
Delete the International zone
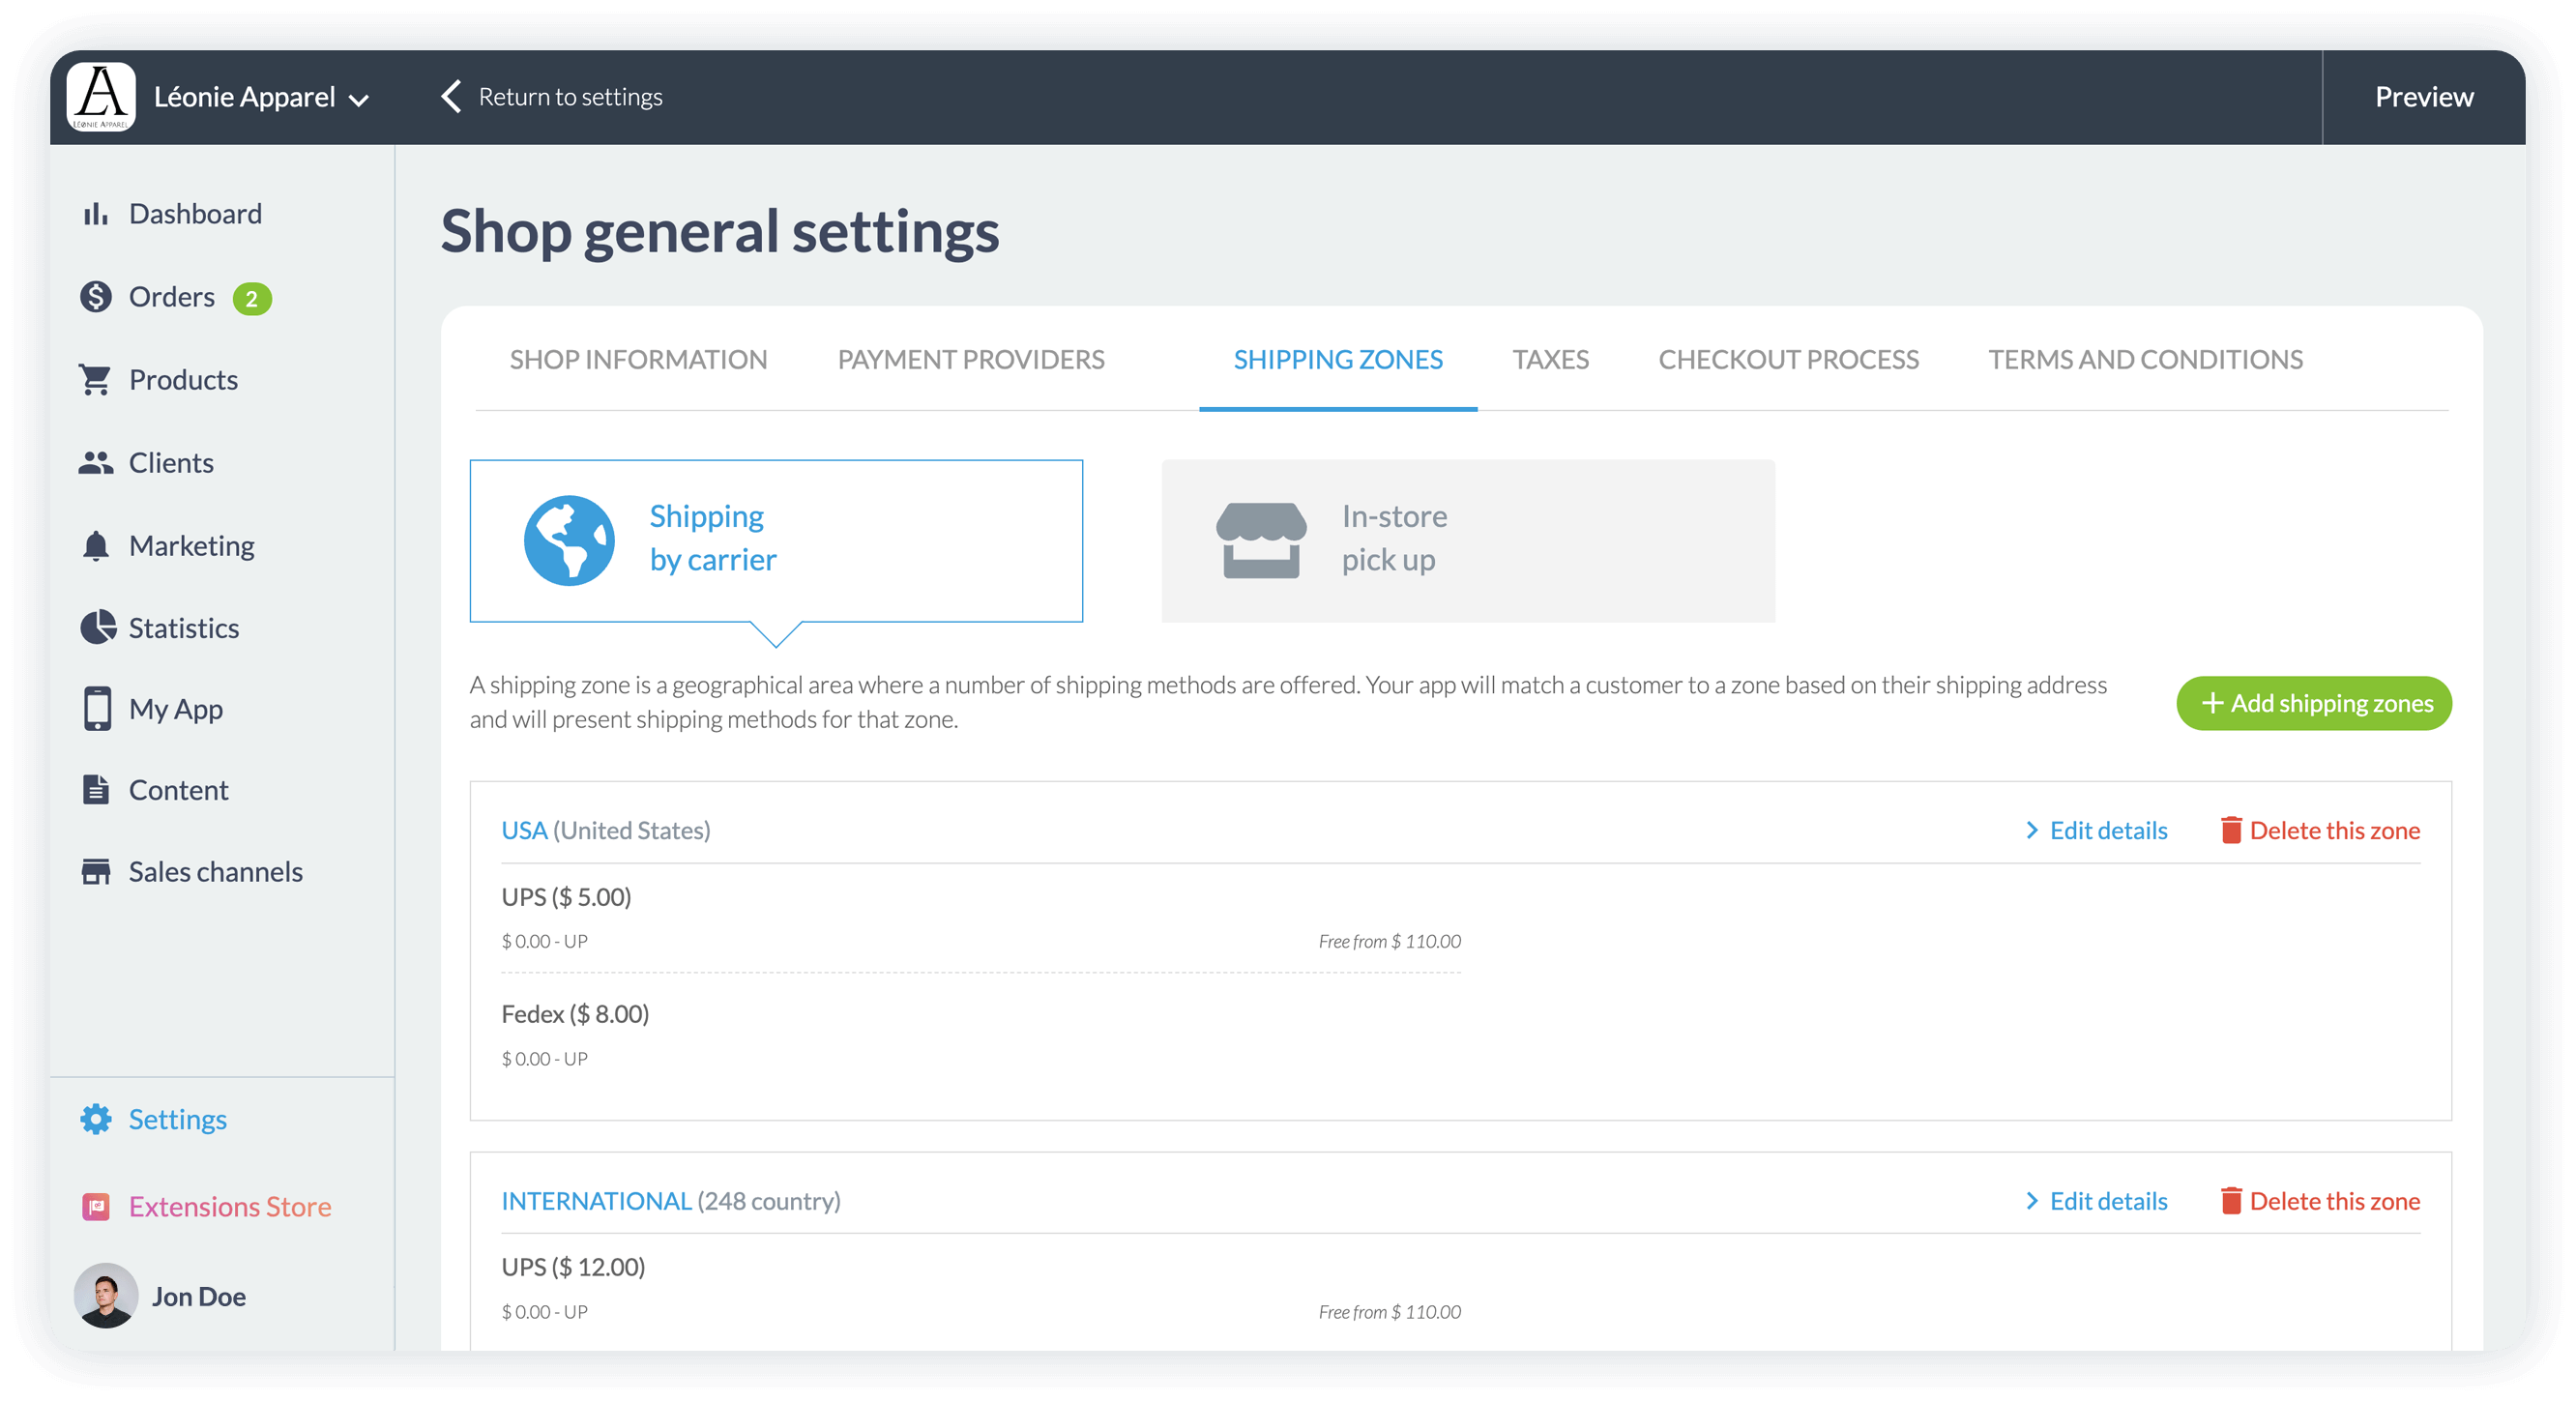2334,1200
